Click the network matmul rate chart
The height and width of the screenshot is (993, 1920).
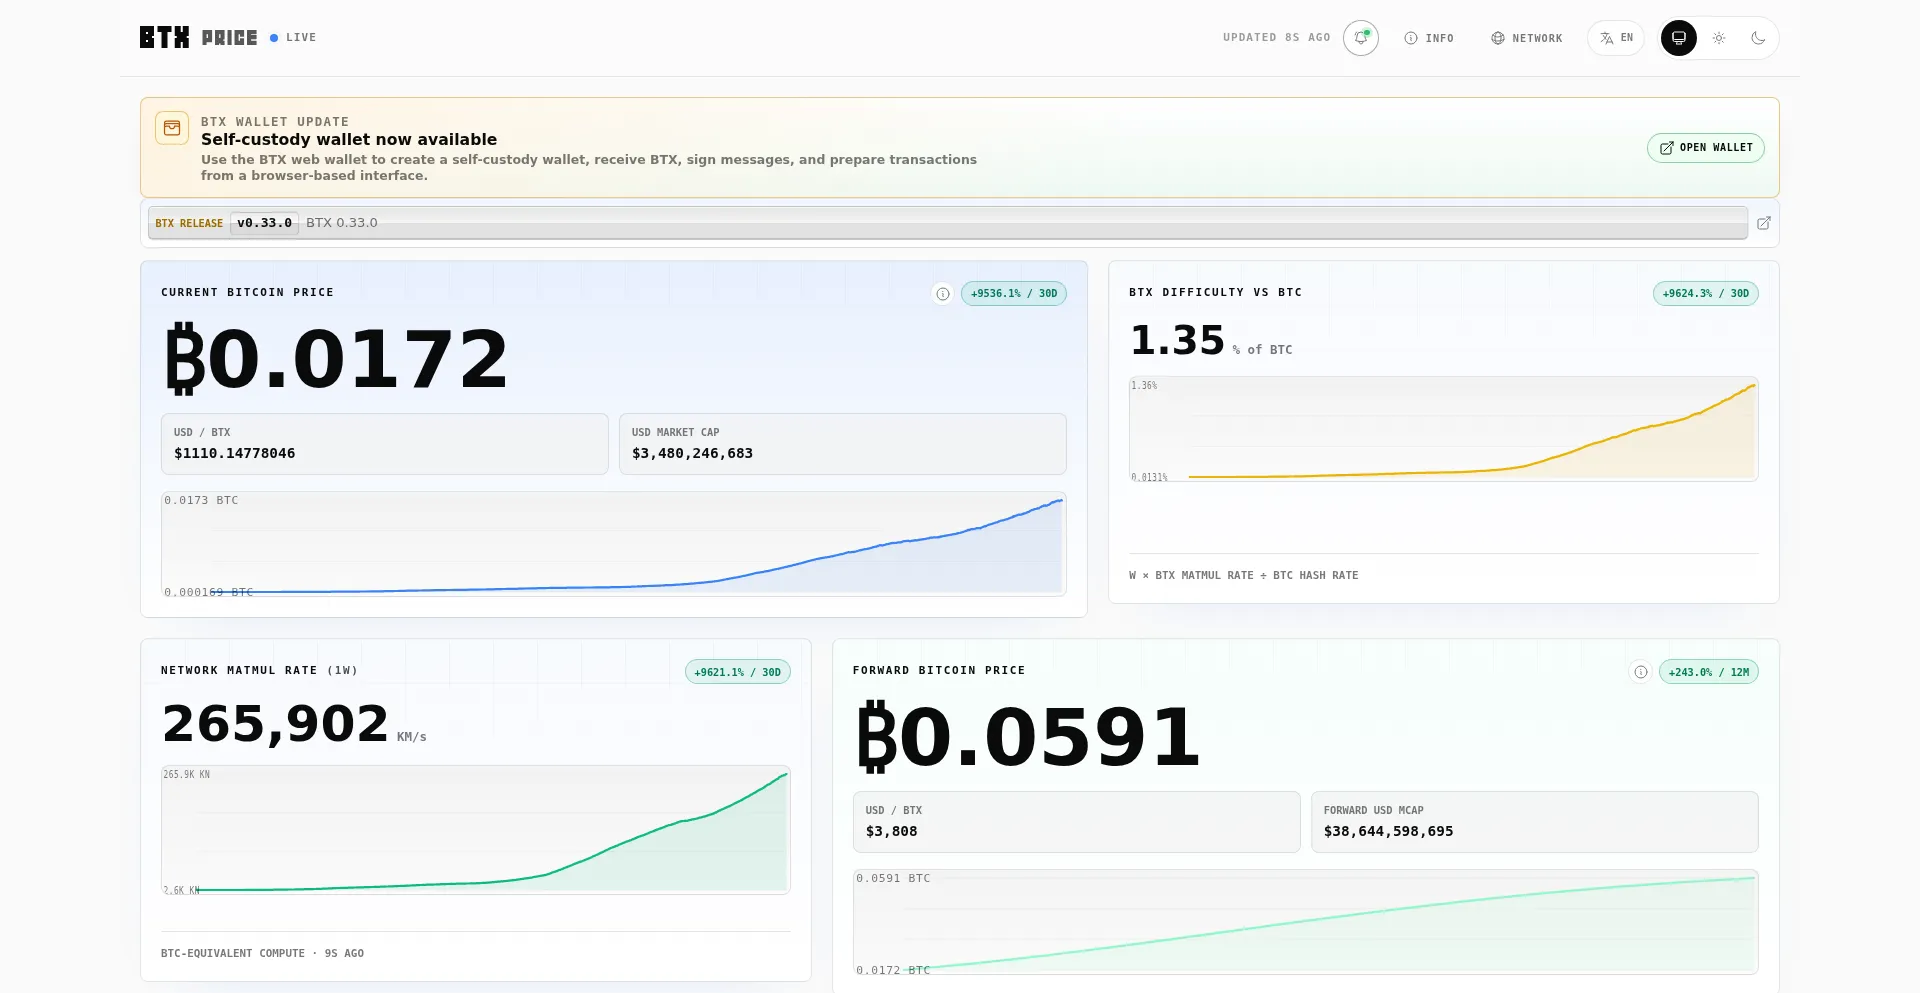click(476, 830)
